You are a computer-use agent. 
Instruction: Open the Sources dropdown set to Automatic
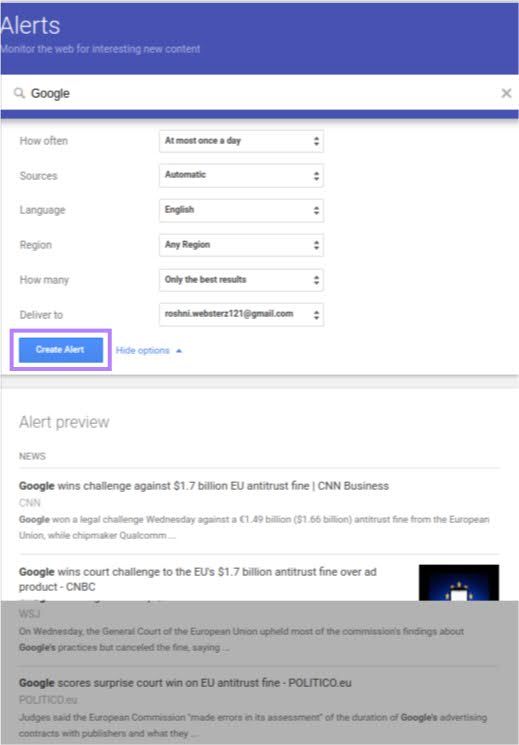coord(241,176)
